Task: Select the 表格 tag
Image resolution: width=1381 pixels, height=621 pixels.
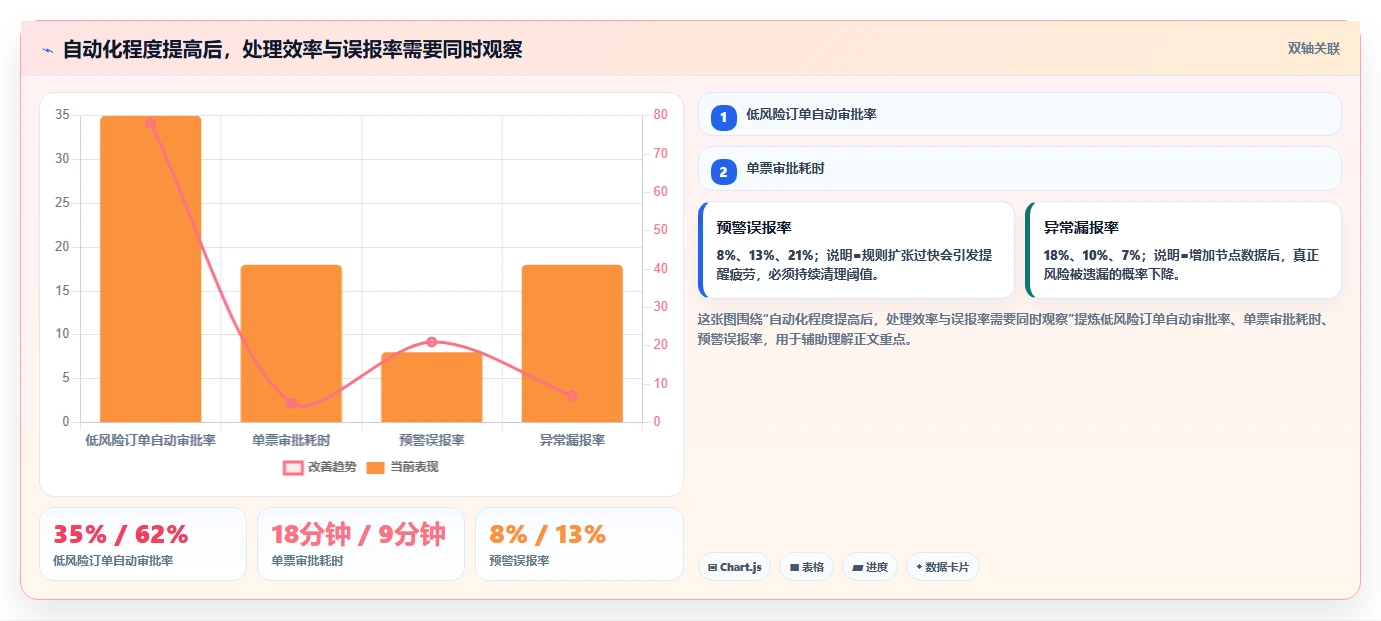Action: pyautogui.click(x=807, y=567)
